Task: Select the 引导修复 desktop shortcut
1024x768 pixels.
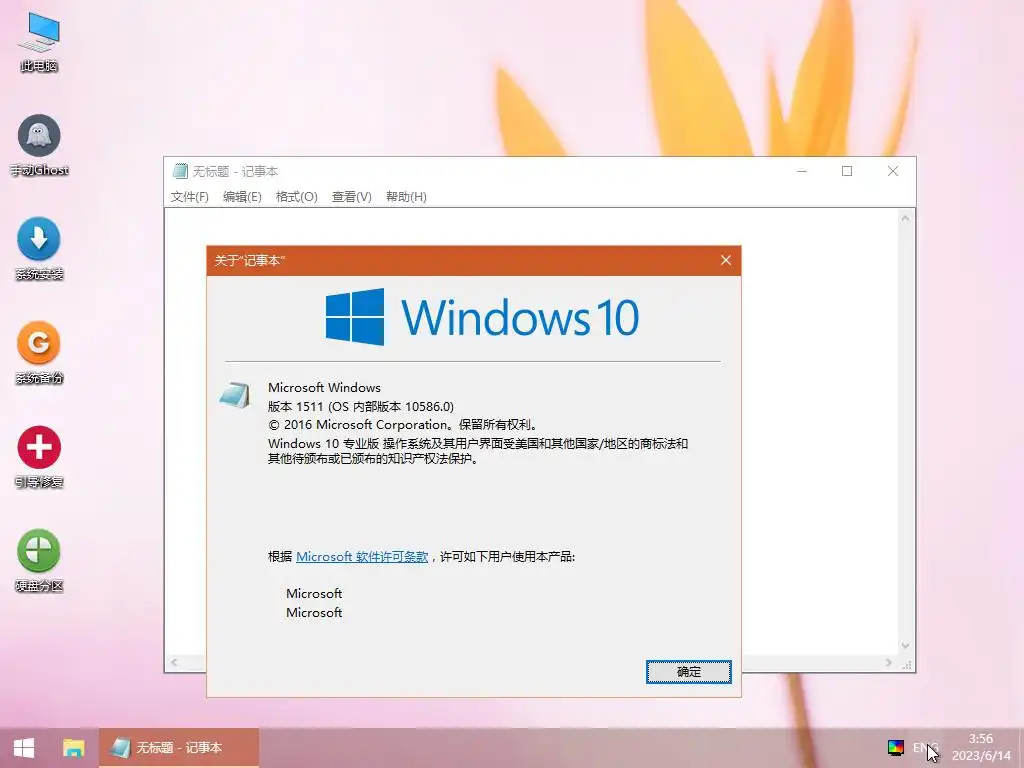Action: [39, 457]
